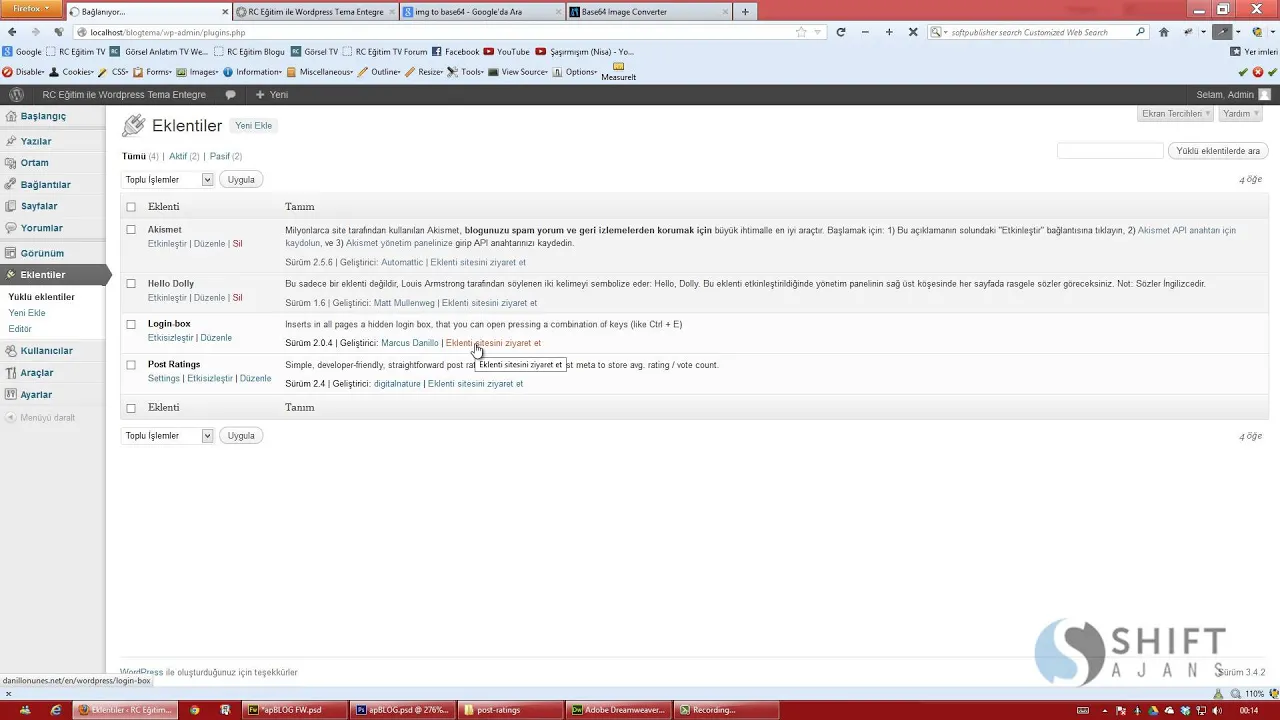Open the comments bubble in admin bar
Image resolution: width=1280 pixels, height=720 pixels.
point(230,95)
